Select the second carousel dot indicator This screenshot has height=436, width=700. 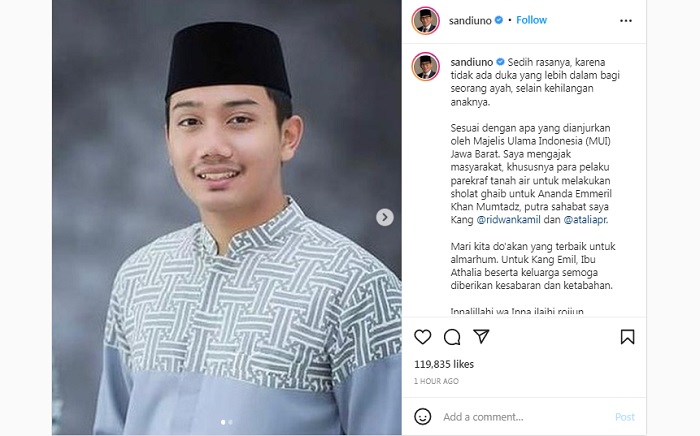tap(230, 422)
